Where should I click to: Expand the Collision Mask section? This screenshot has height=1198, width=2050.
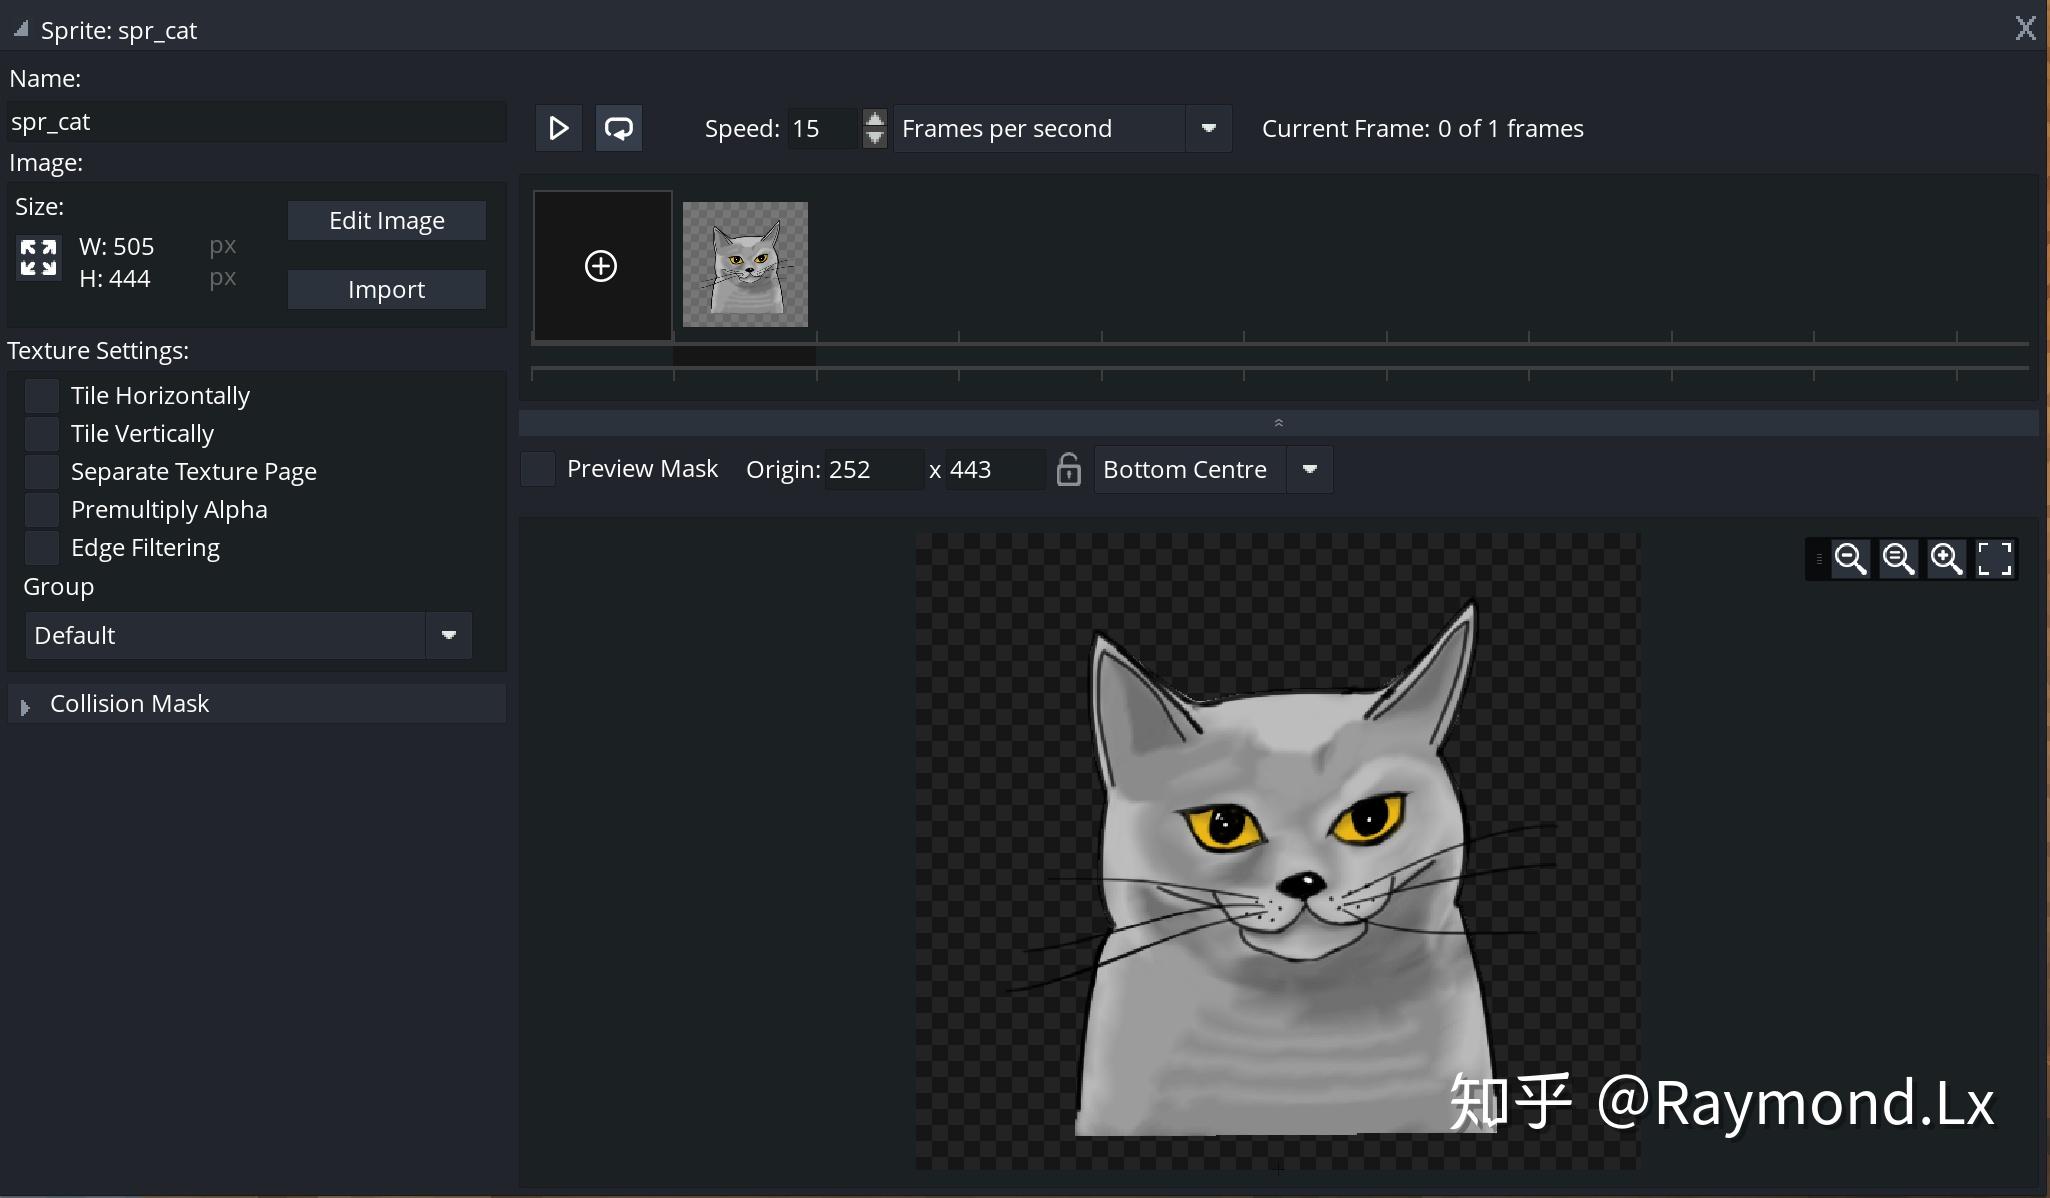(x=25, y=704)
